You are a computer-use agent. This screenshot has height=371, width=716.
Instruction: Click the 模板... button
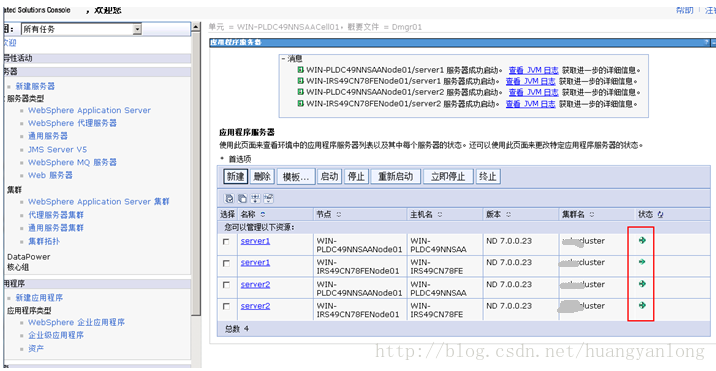(x=296, y=177)
